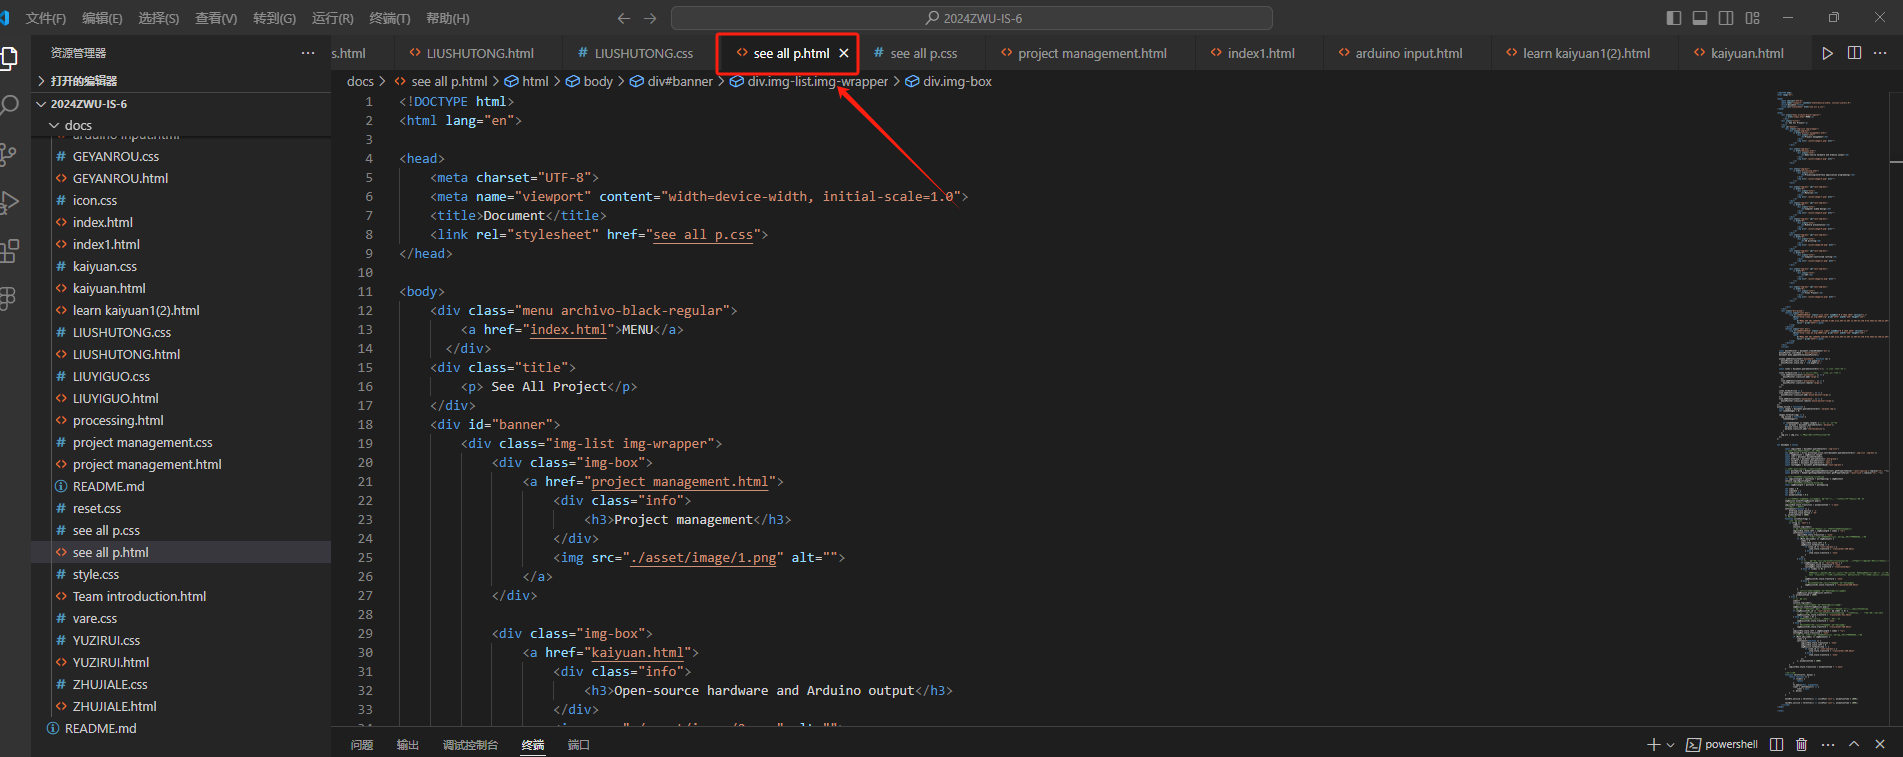Screen dimensions: 1903x757
Task: Open the 选择(S) menu
Action: click(158, 18)
